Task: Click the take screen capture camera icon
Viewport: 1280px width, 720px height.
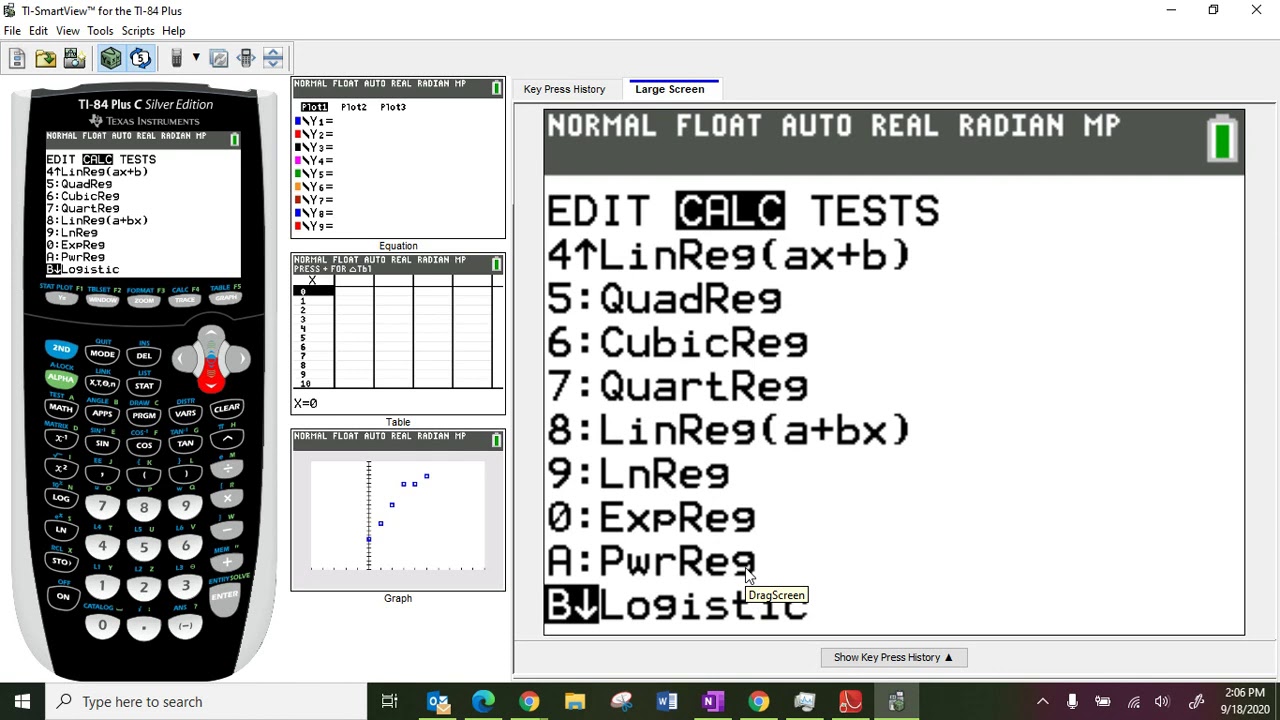Action: point(73,58)
